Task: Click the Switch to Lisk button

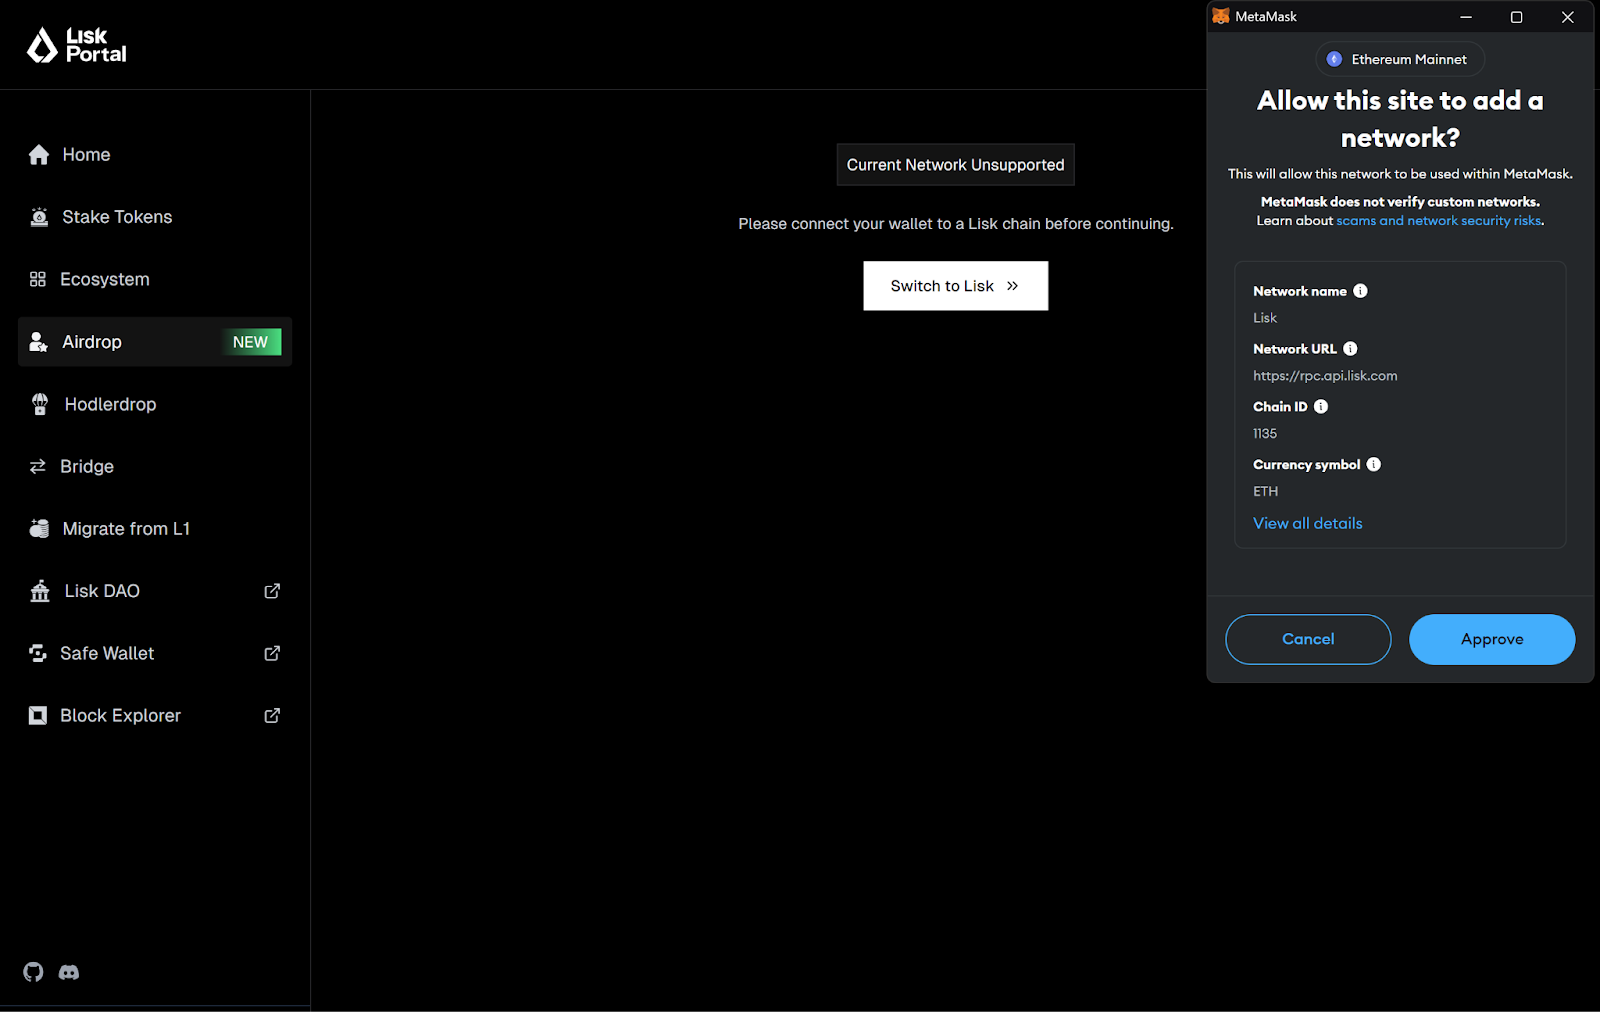Action: tap(954, 285)
